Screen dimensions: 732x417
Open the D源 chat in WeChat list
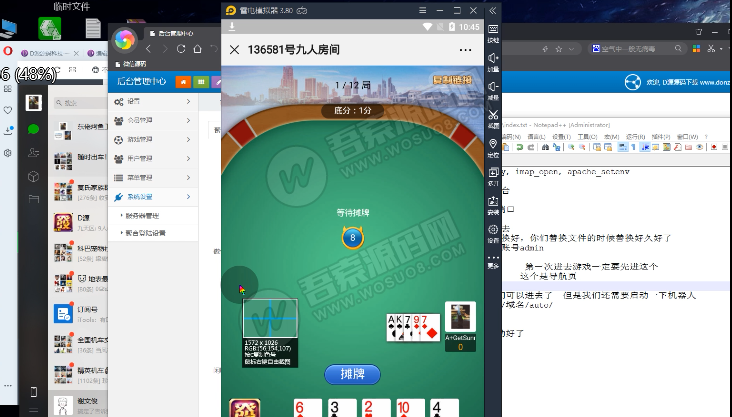[80, 223]
